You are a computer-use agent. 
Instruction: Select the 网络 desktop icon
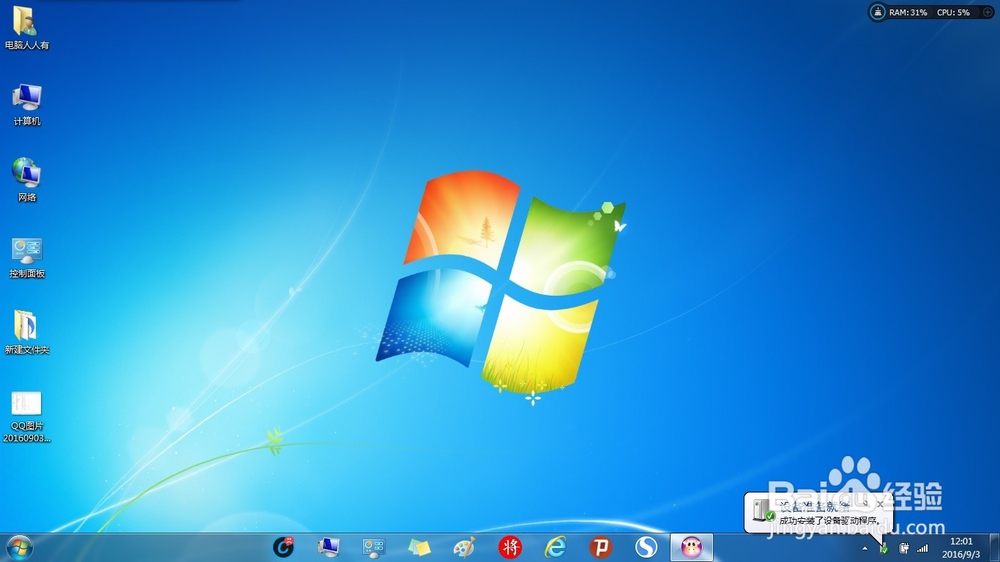26,180
